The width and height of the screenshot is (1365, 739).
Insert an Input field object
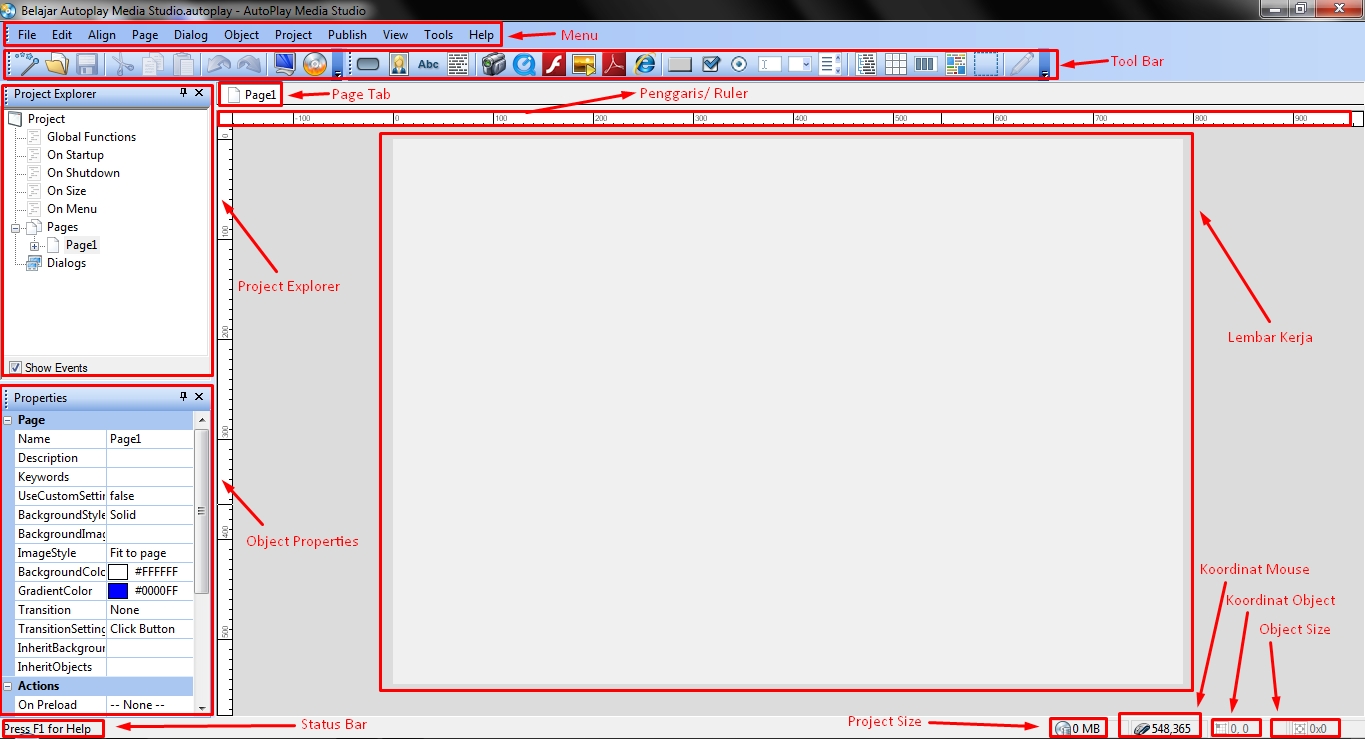point(770,64)
